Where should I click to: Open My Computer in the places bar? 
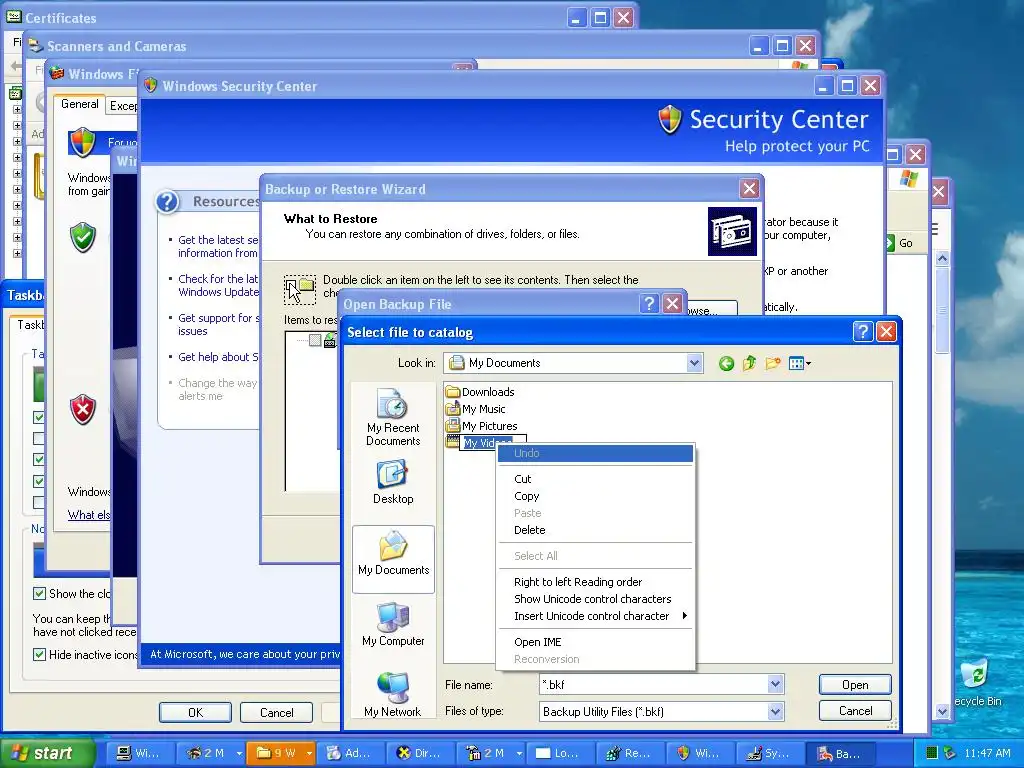pyautogui.click(x=393, y=624)
